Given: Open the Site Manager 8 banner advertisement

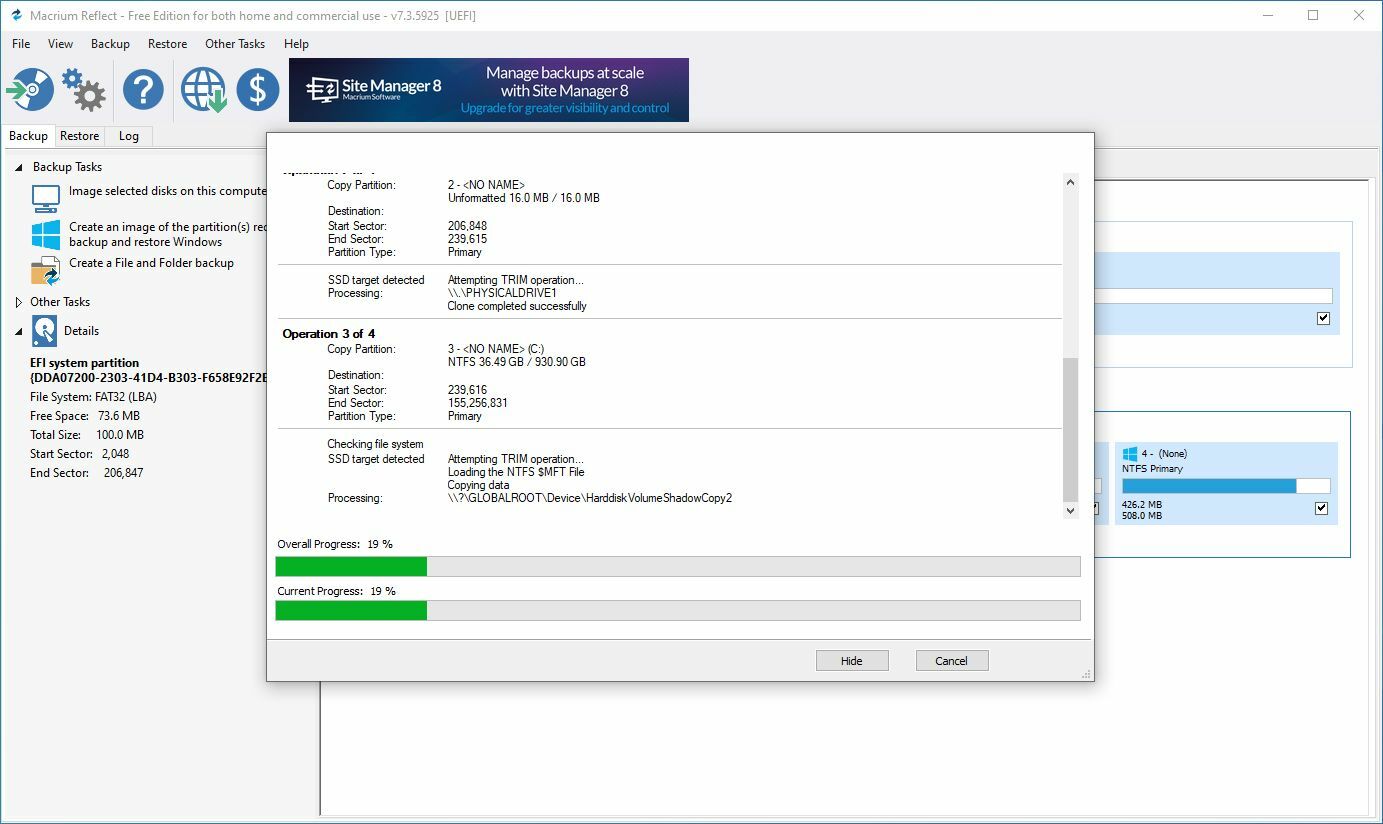Looking at the screenshot, I should click(x=489, y=90).
